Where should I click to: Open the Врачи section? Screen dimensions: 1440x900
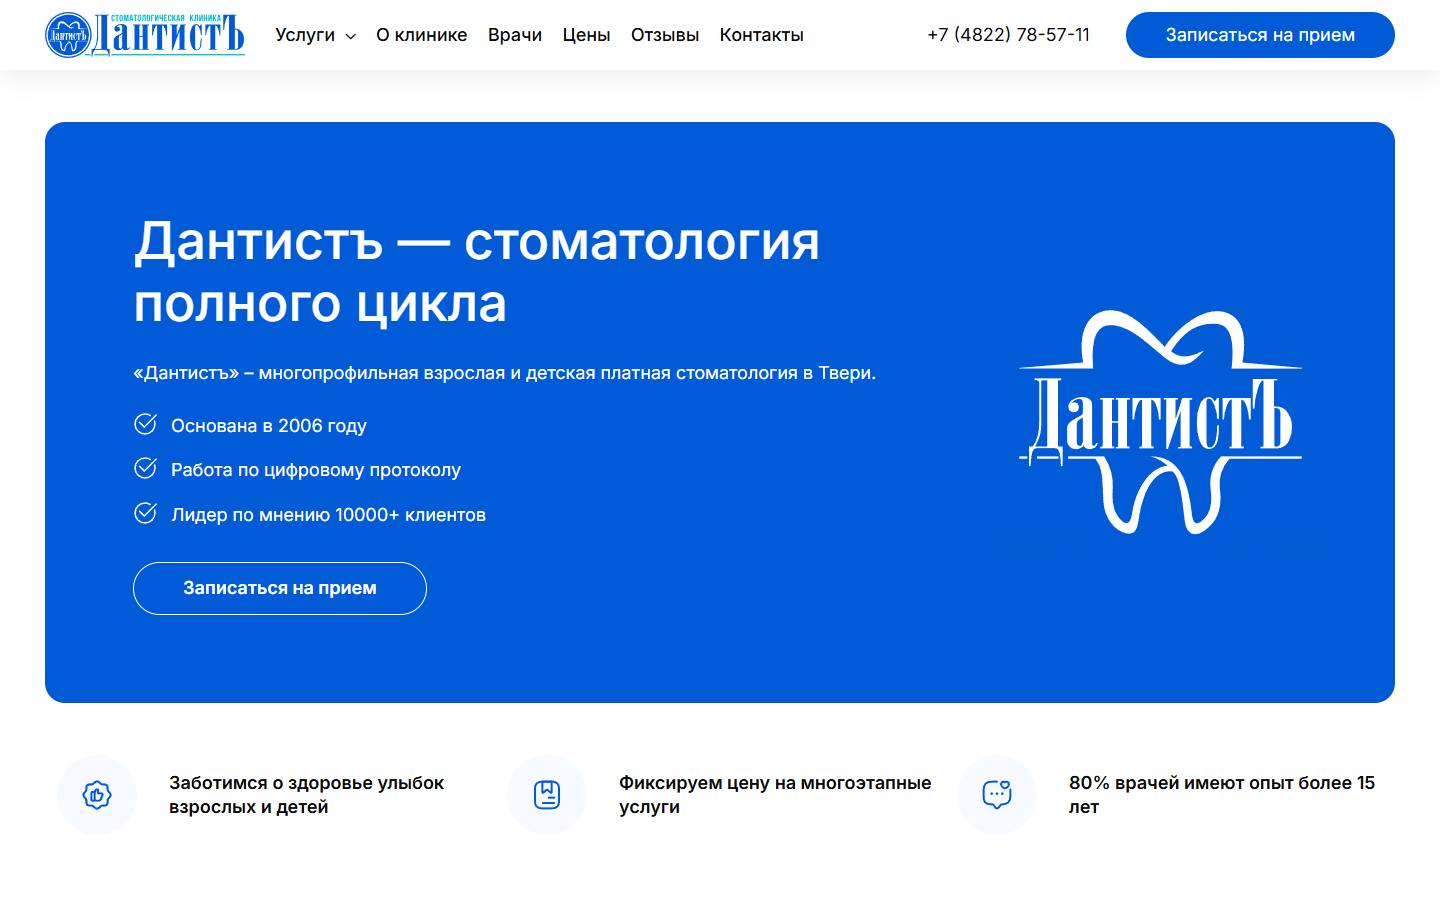tap(515, 35)
